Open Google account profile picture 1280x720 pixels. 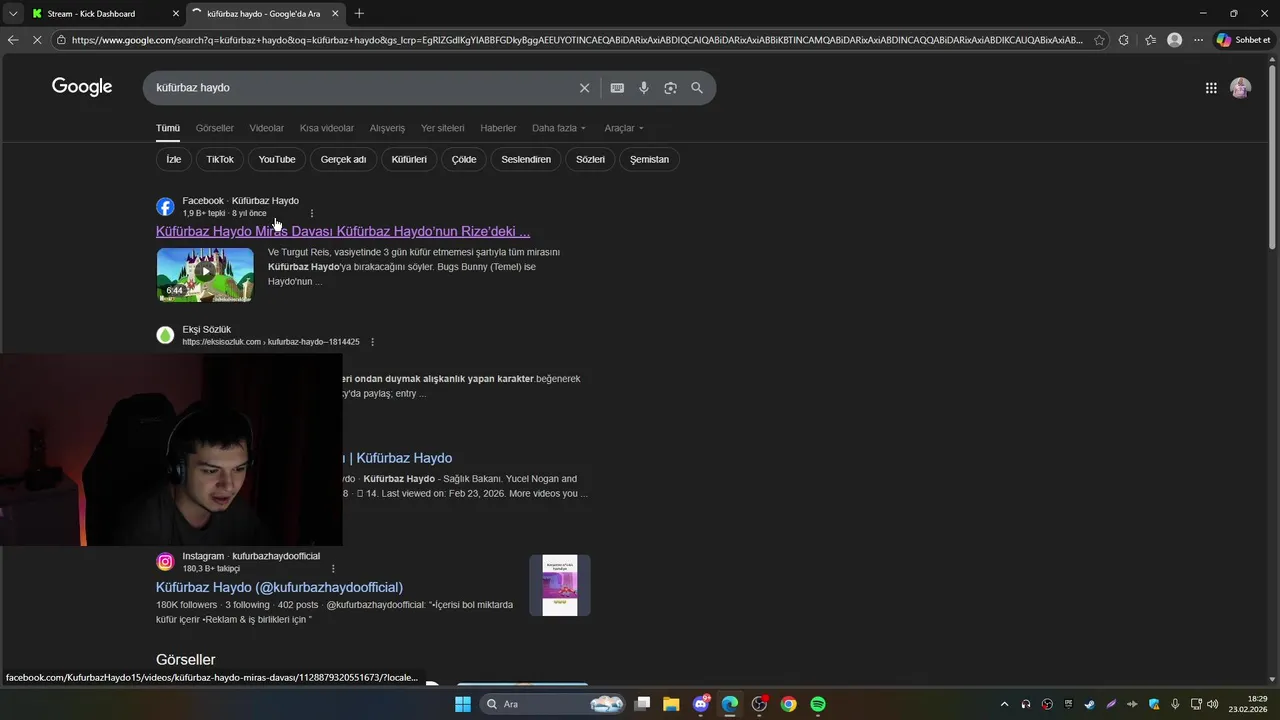(x=1241, y=88)
